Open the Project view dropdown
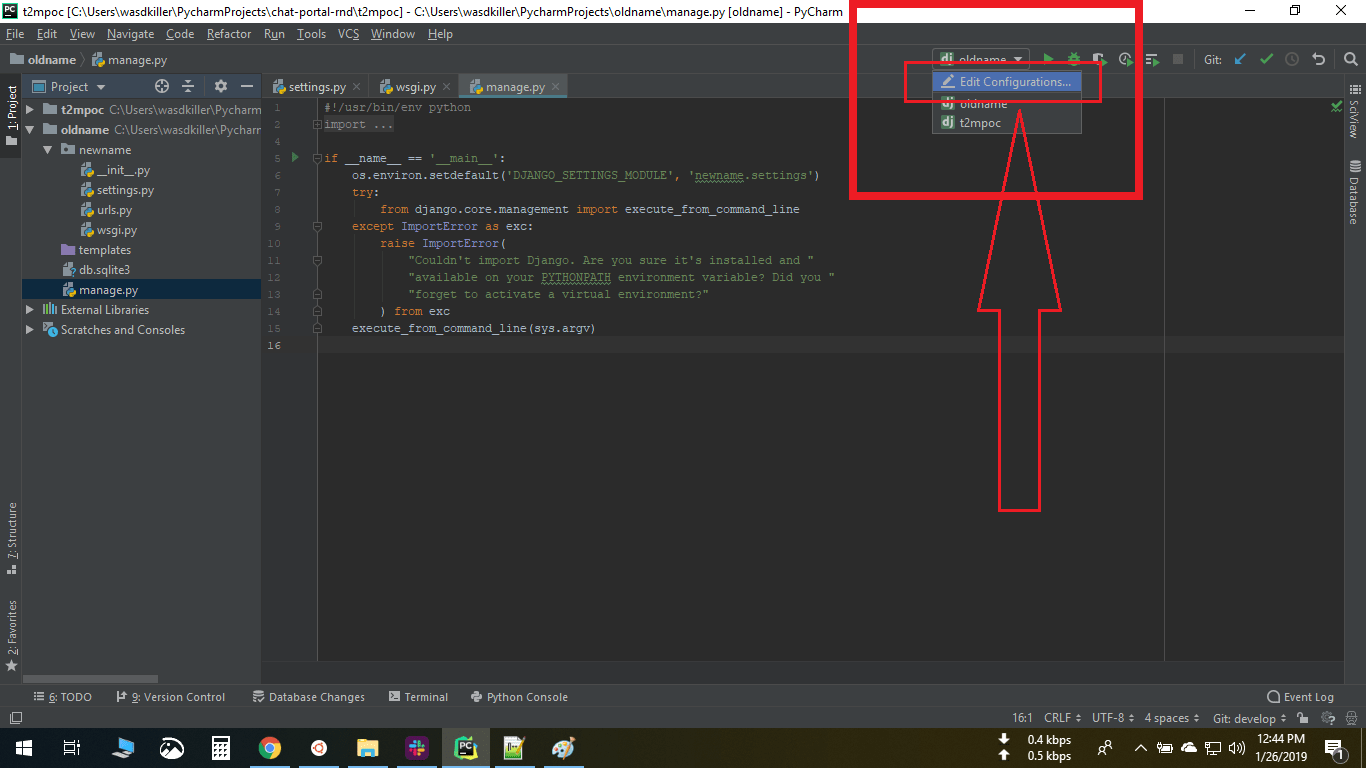Viewport: 1366px width, 768px height. [x=69, y=87]
